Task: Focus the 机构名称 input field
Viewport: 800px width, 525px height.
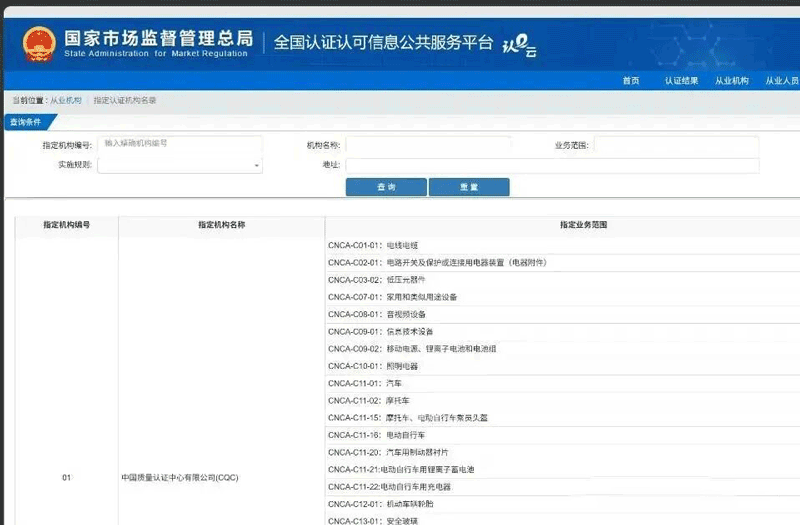Action: [429, 145]
